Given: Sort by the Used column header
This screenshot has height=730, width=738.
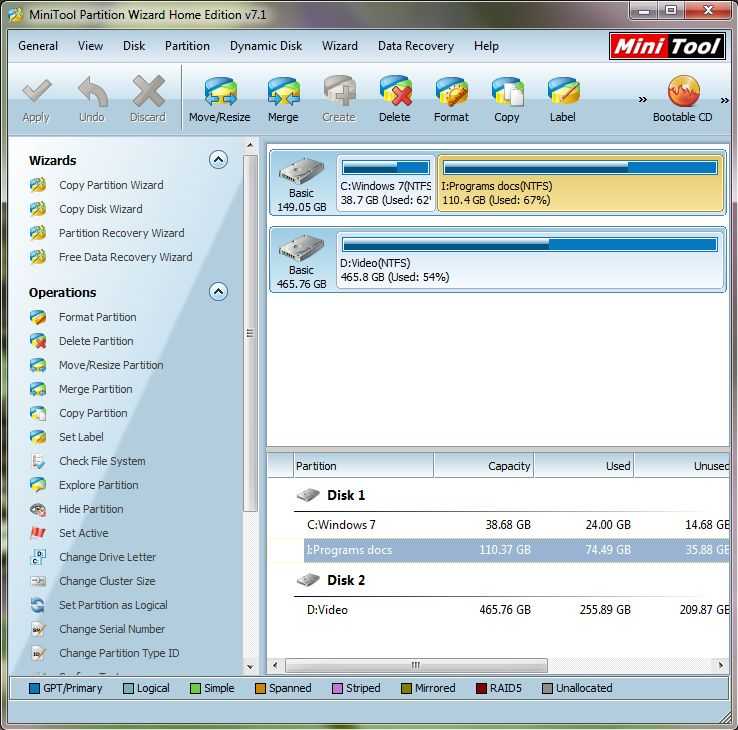Looking at the screenshot, I should [584, 465].
